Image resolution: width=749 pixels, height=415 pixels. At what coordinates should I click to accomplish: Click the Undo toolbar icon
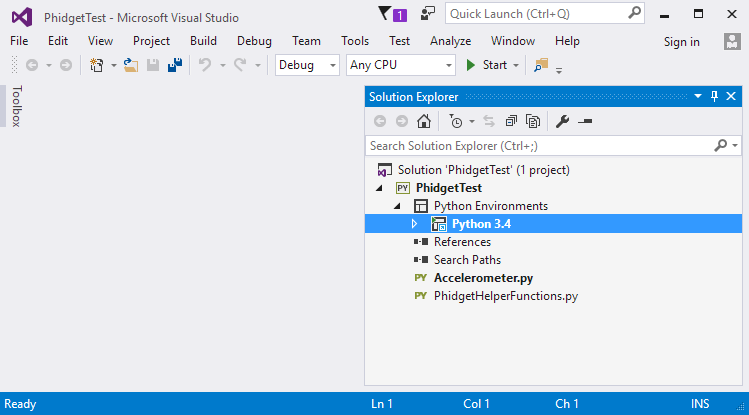click(x=205, y=65)
